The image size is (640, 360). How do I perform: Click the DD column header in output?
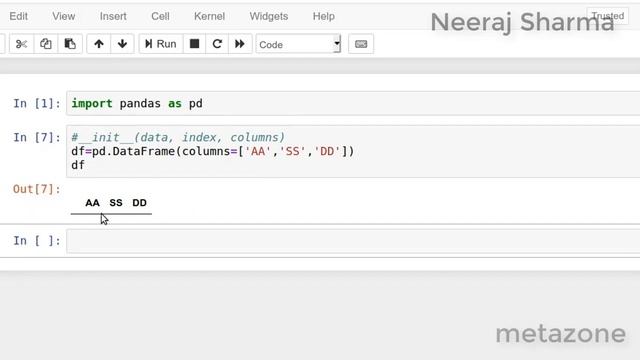139,203
